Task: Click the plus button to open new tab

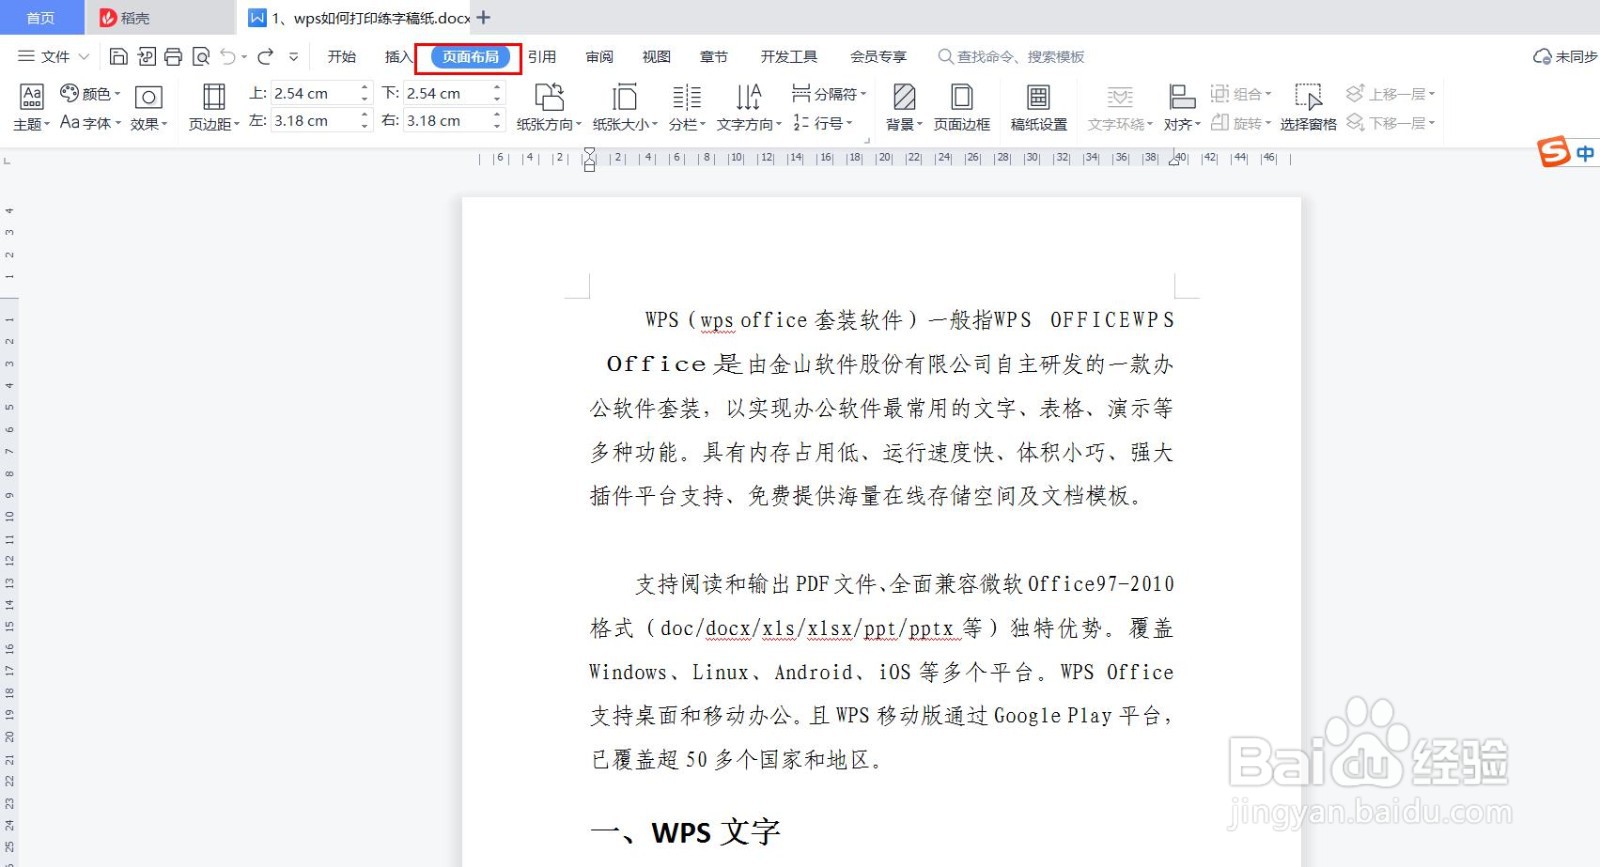Action: (x=484, y=17)
